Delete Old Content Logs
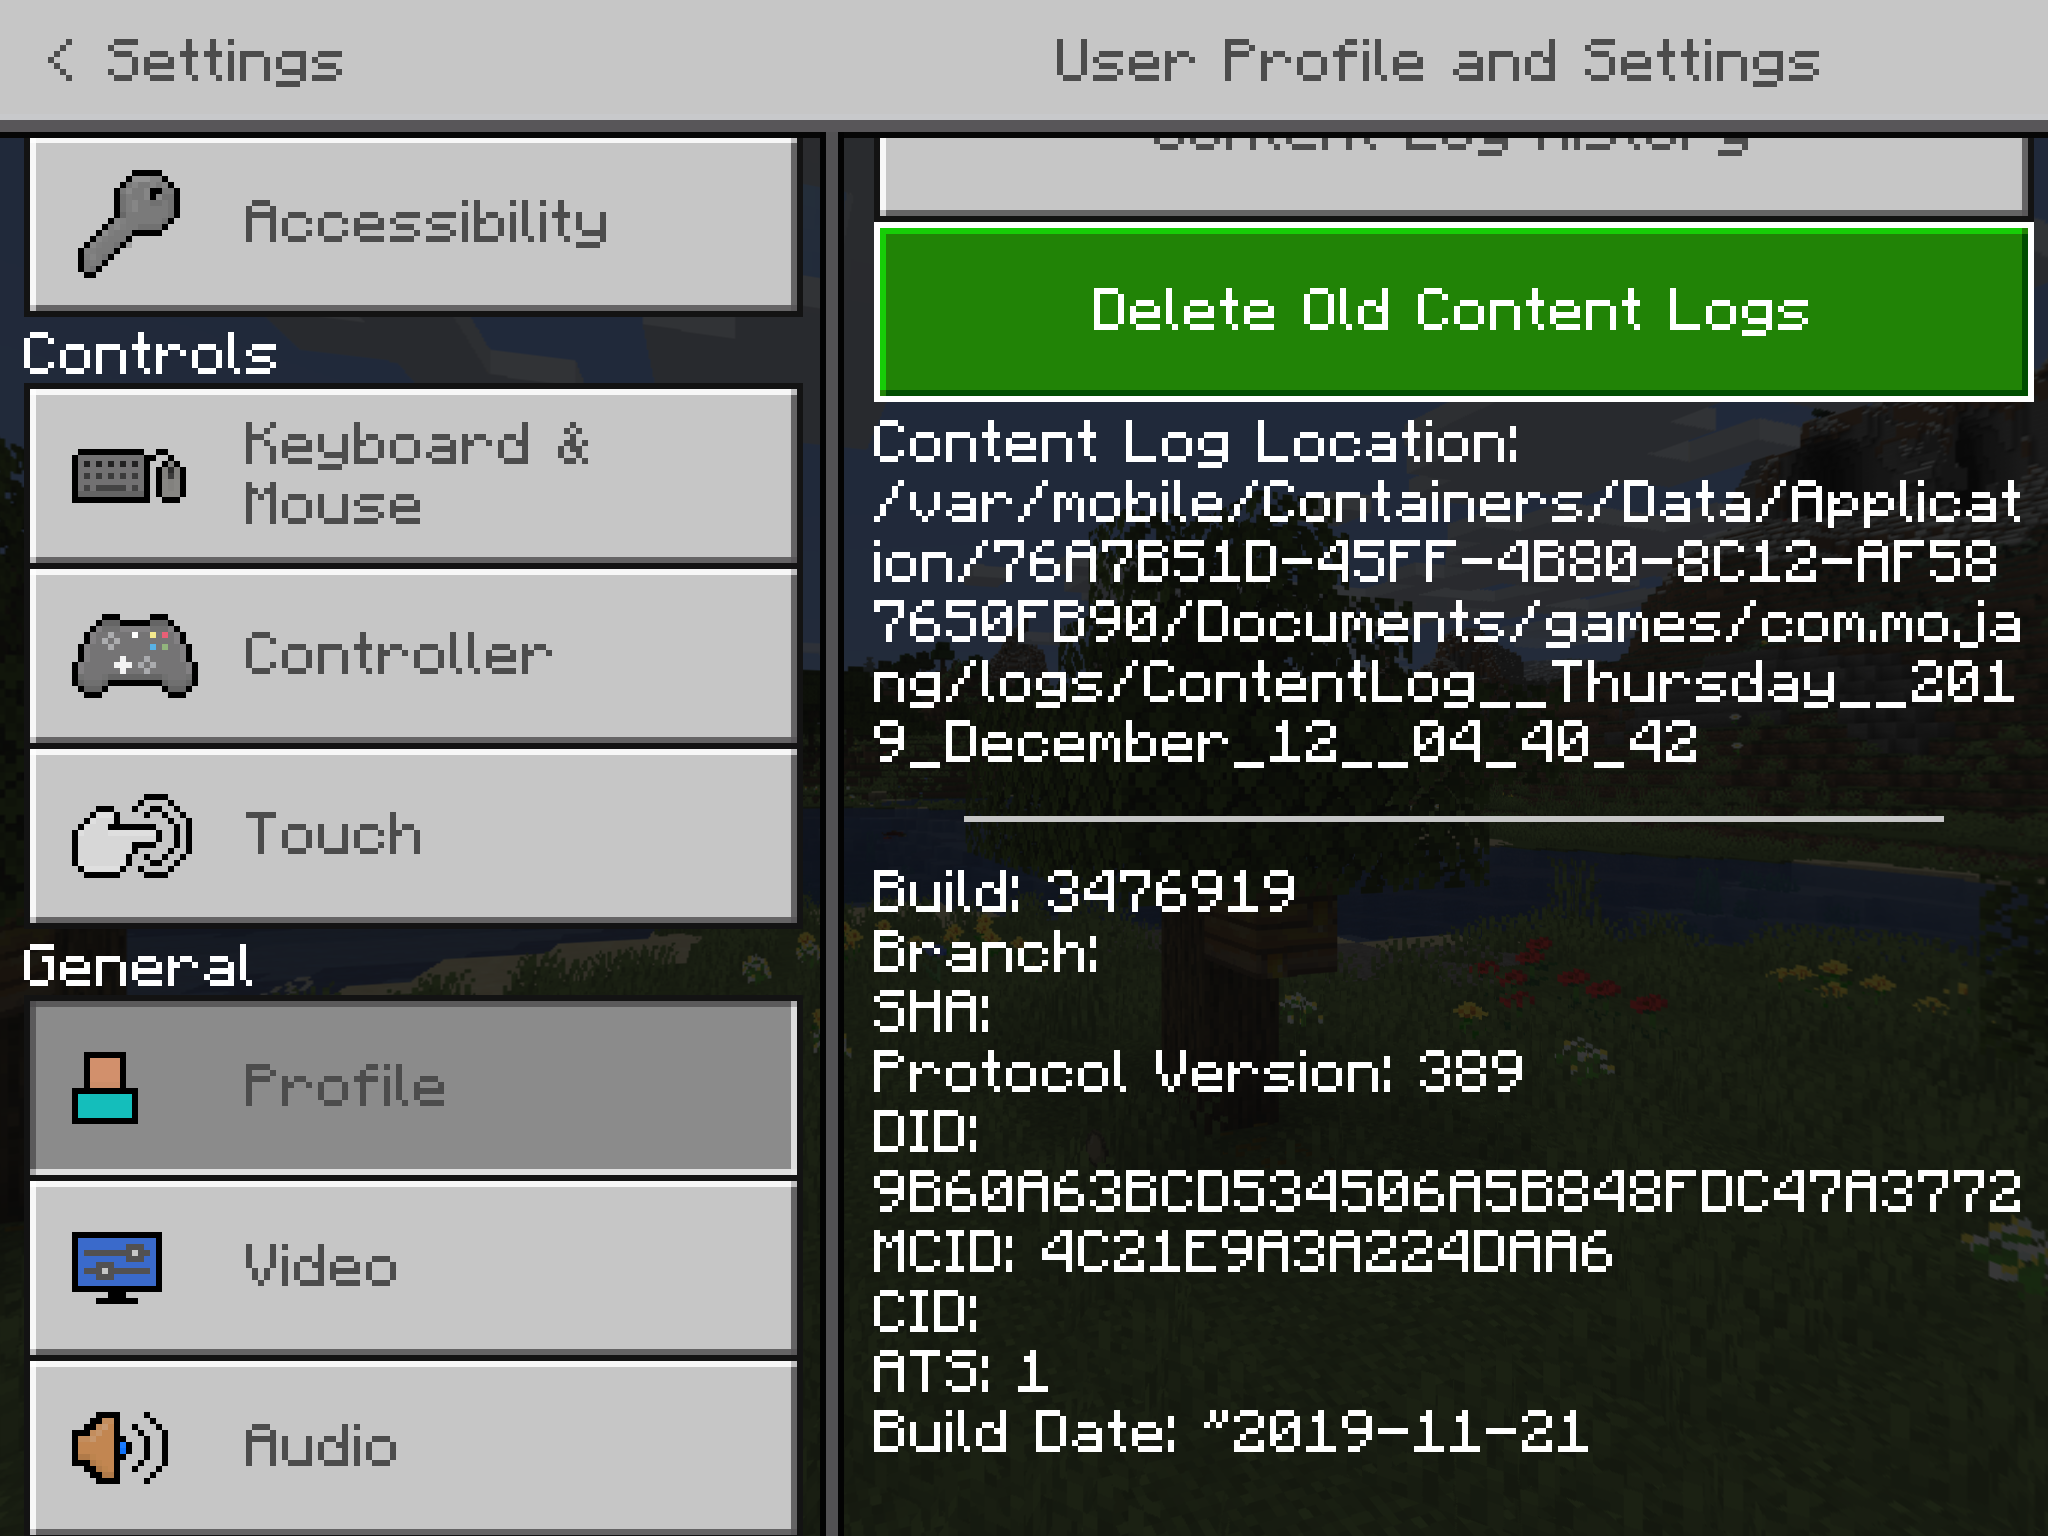Screen dimensions: 2048x1536 point(1453,312)
